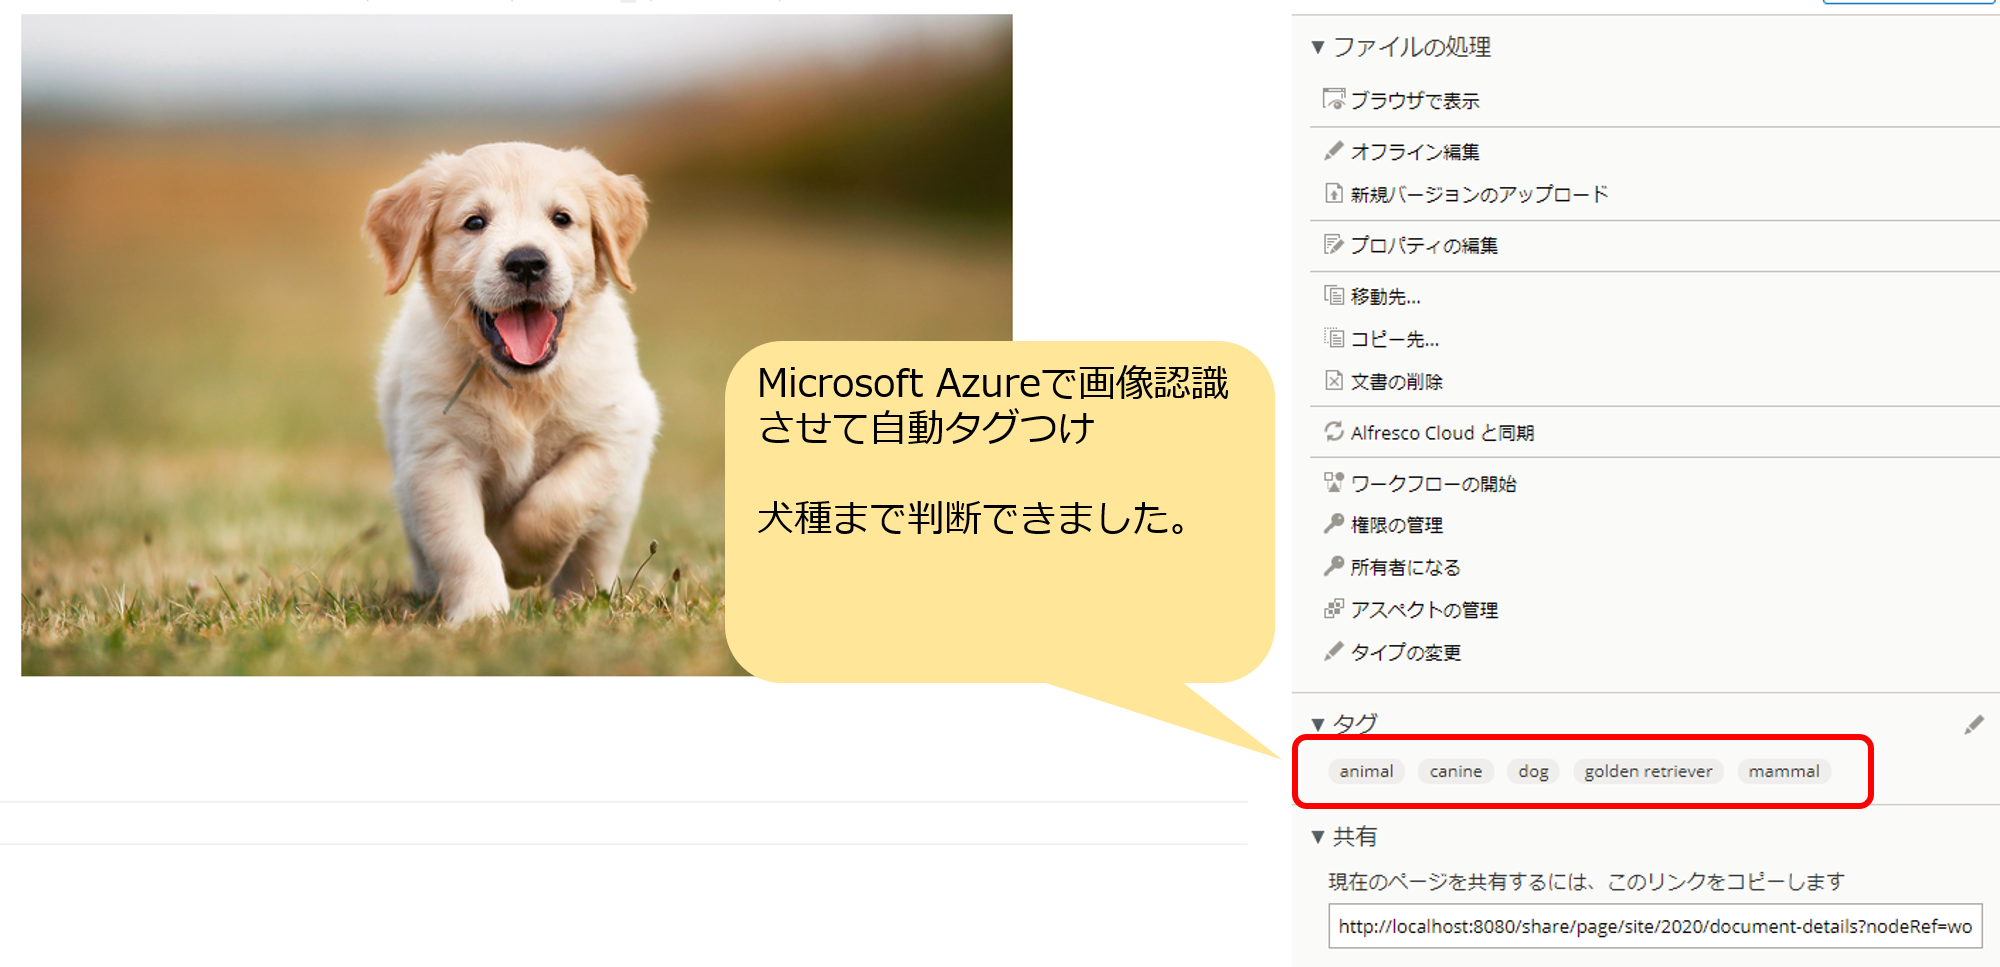Click the プロパティの編集 icon
This screenshot has width=2000, height=967.
pos(1334,244)
